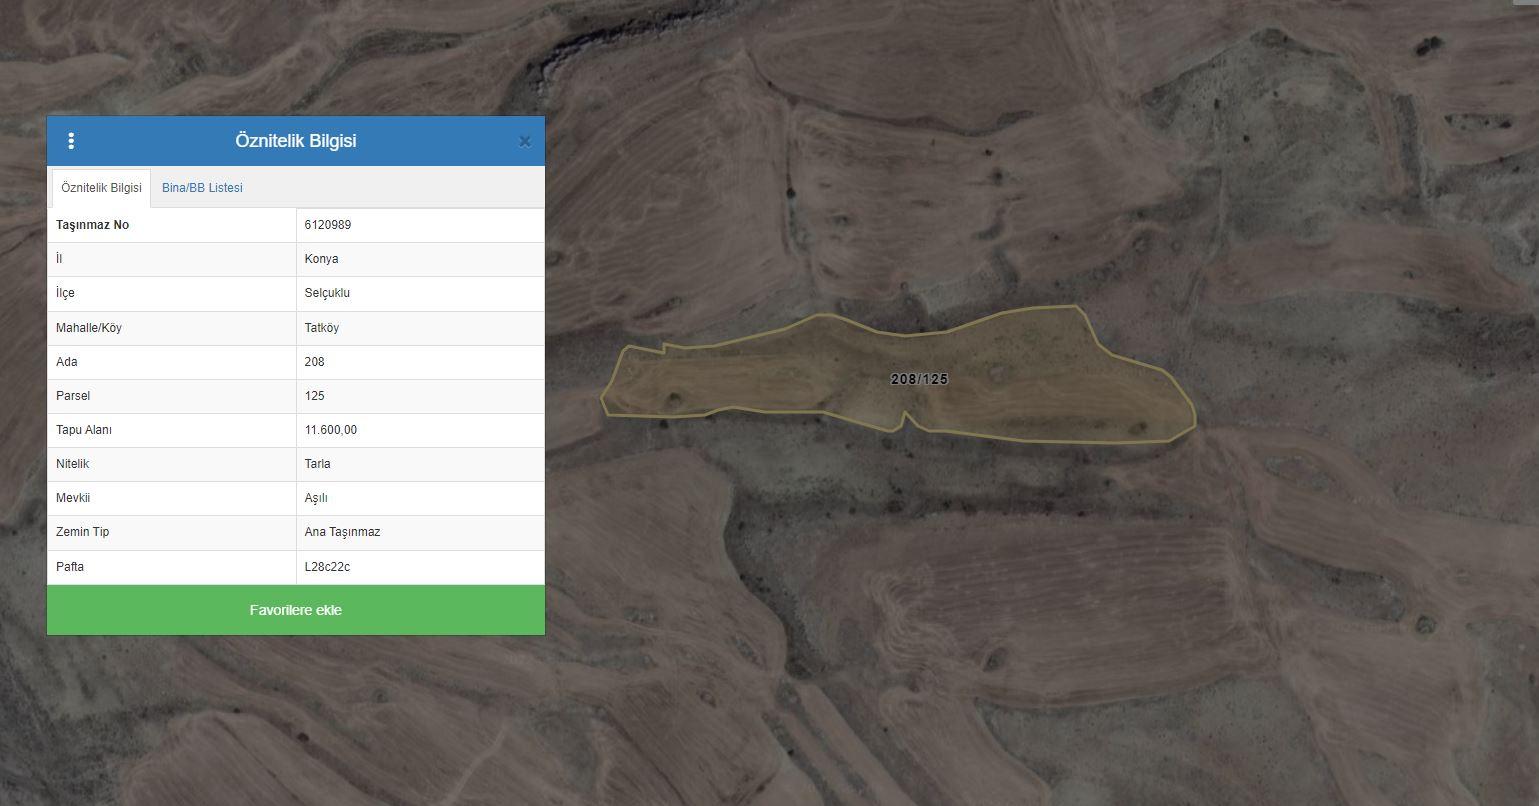Screen dimensions: 1539x806
Task: Click the Parsel value 125
Action: 314,396
